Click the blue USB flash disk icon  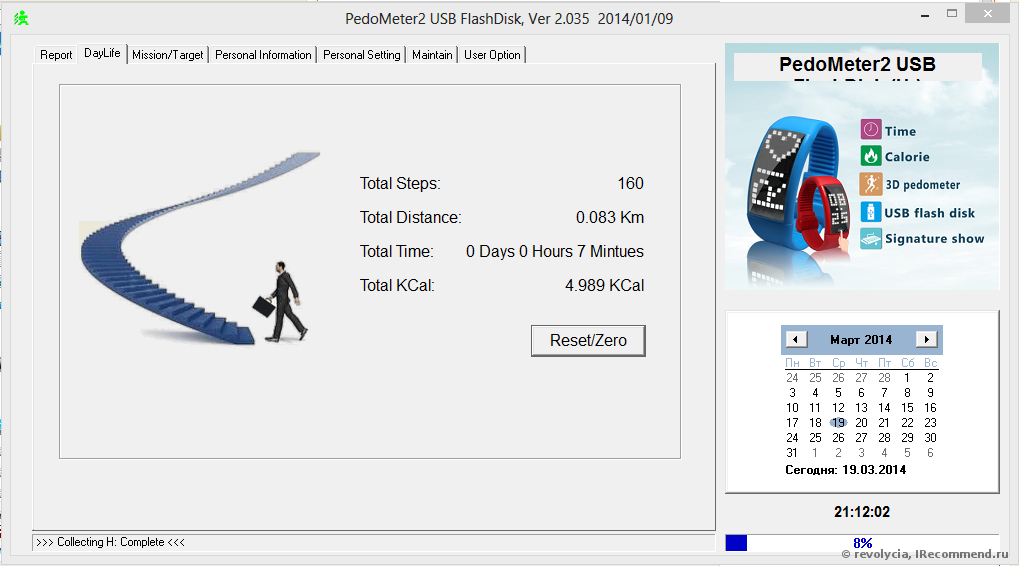pyautogui.click(x=871, y=212)
